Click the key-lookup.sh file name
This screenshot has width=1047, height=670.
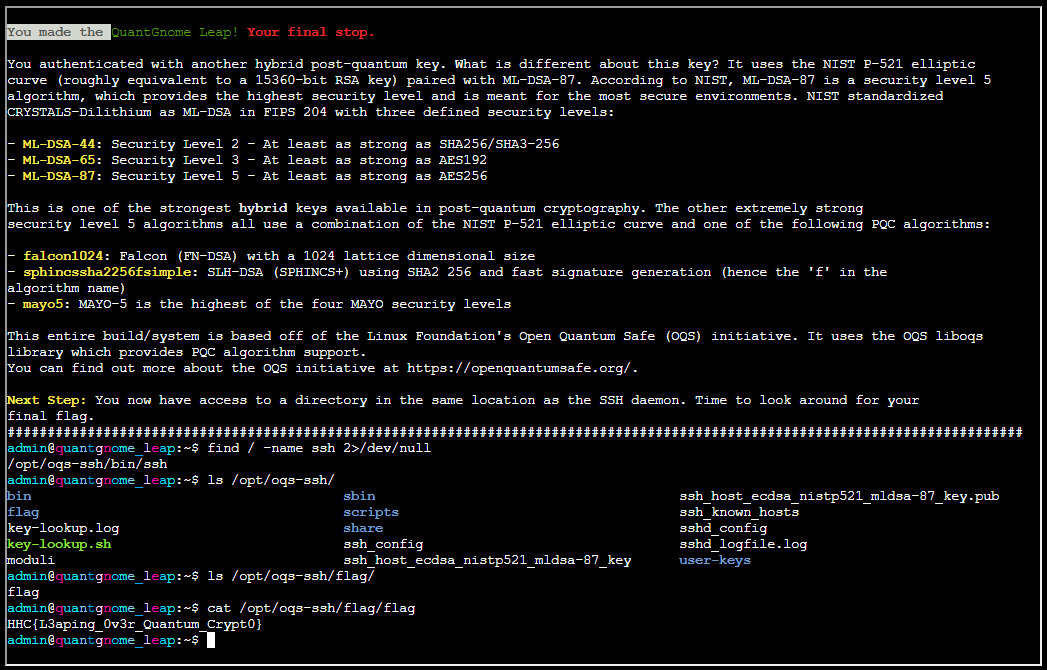click(59, 544)
